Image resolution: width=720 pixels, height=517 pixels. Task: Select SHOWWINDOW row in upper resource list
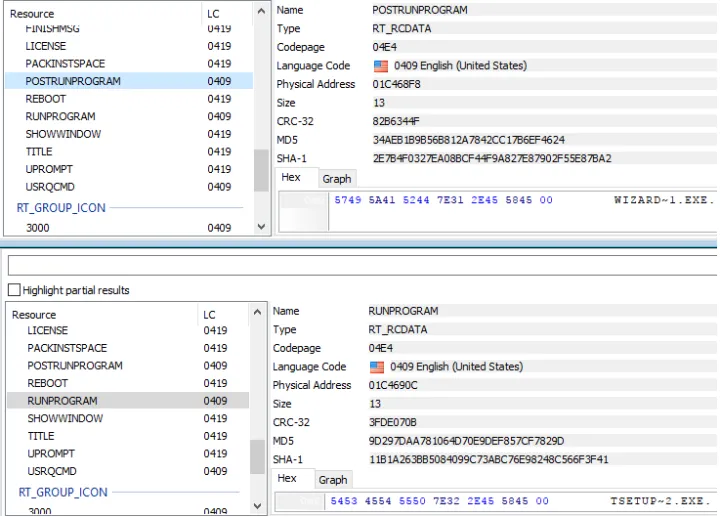pos(129,134)
